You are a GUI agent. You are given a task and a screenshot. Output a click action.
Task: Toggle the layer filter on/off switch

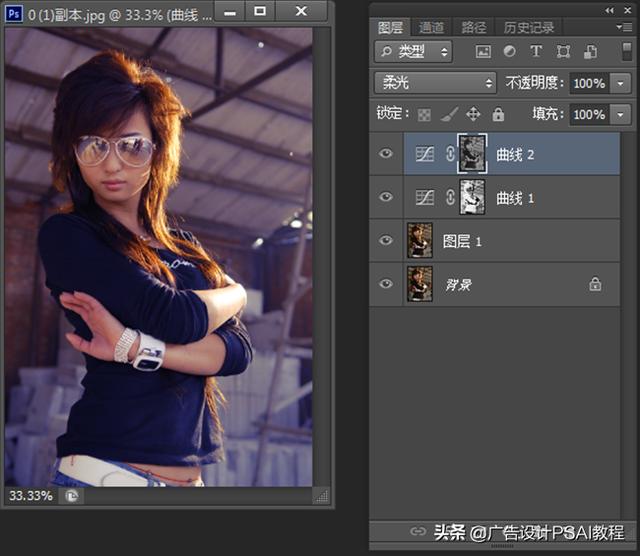coord(627,52)
